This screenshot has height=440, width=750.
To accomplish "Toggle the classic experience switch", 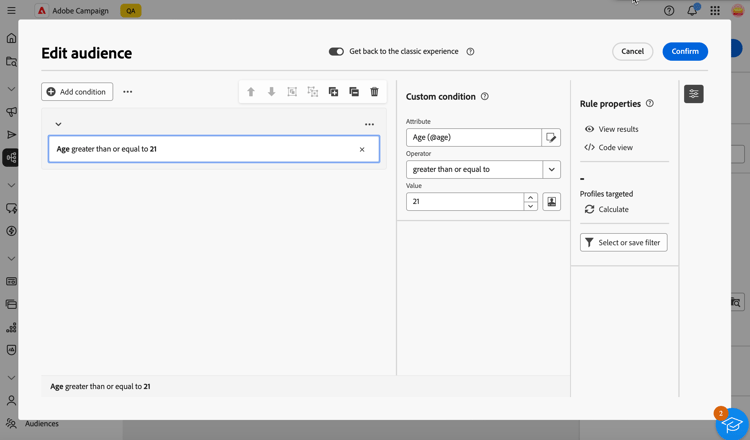I will pyautogui.click(x=336, y=52).
